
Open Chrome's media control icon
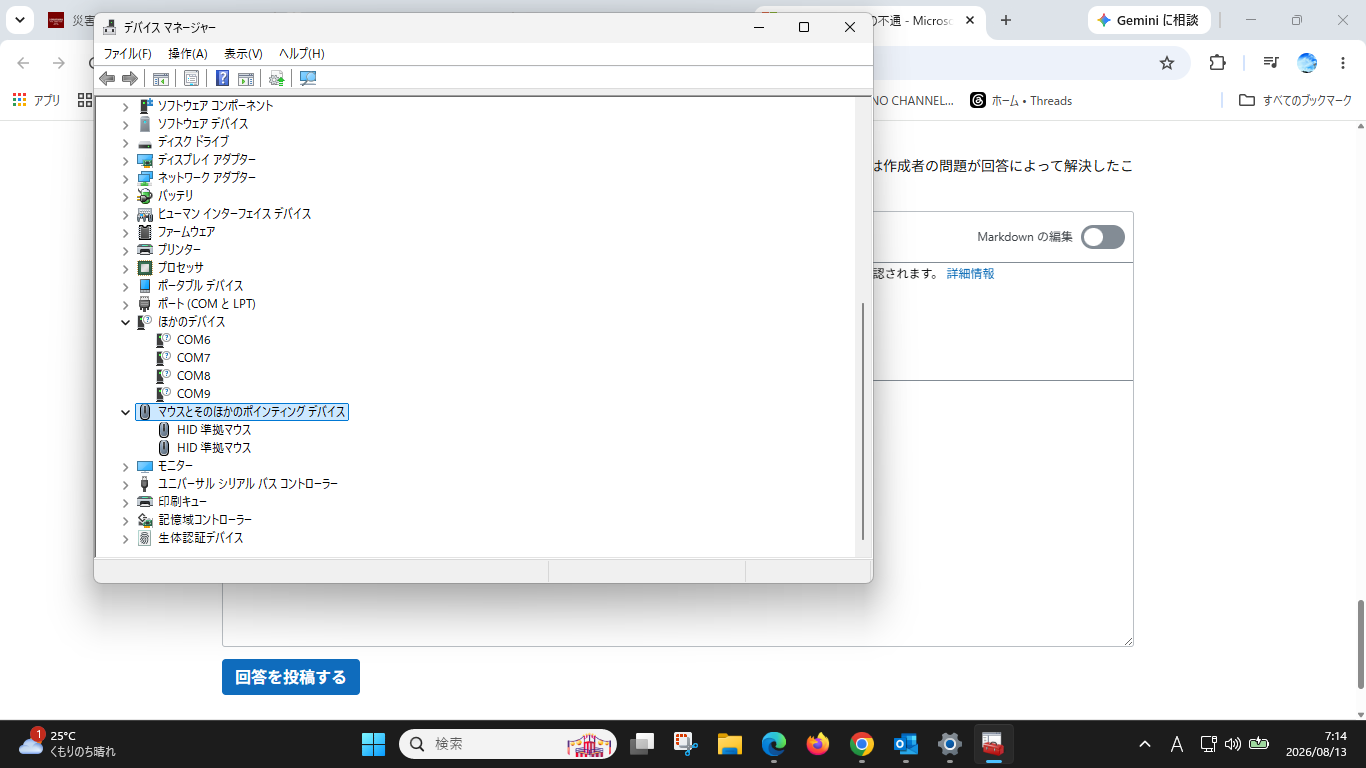pos(1271,63)
